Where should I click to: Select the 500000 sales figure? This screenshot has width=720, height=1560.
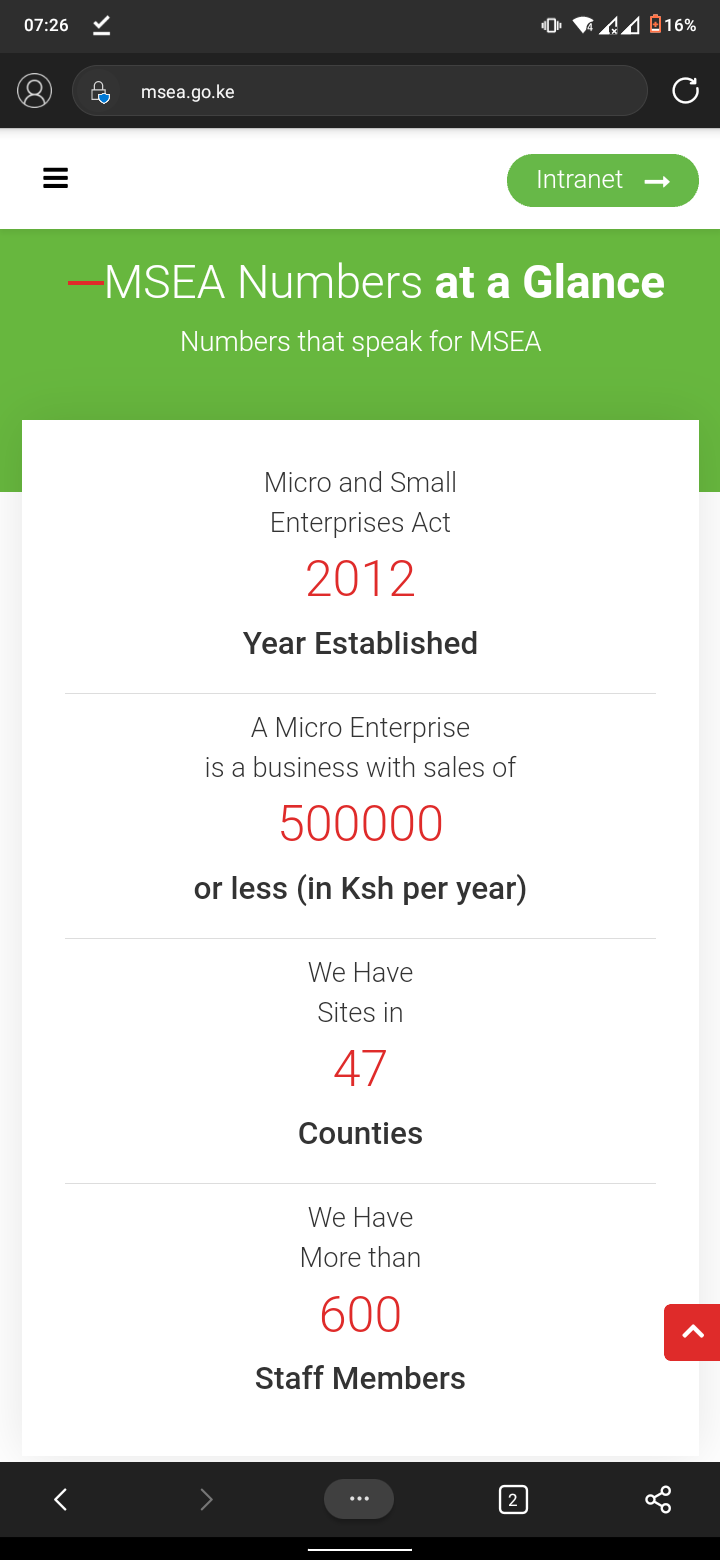pyautogui.click(x=360, y=824)
